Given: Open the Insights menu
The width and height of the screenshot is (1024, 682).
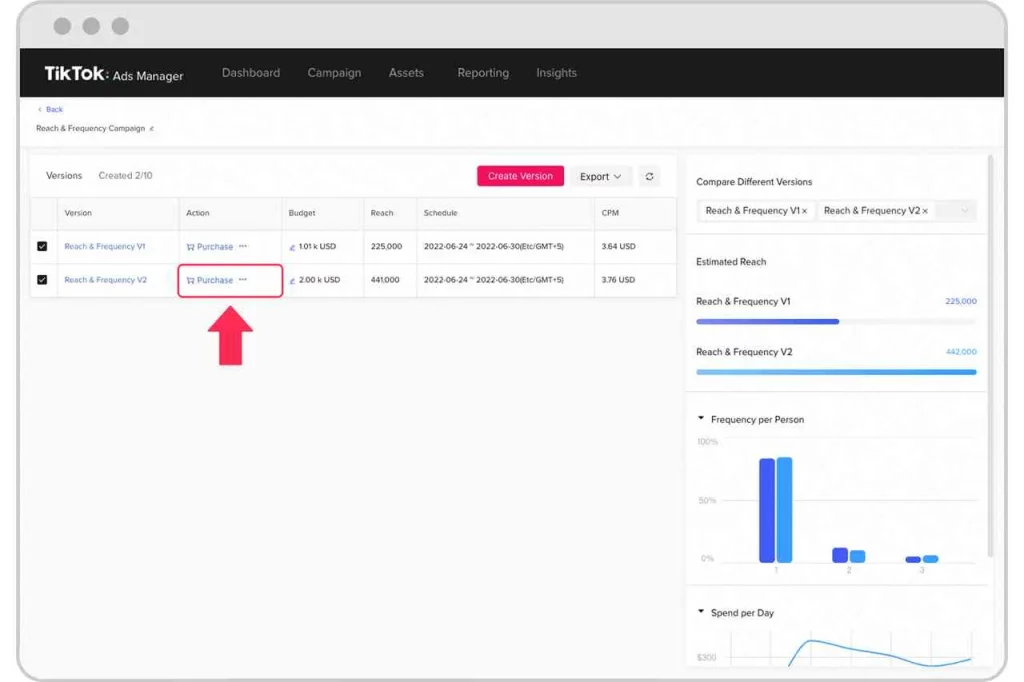Looking at the screenshot, I should click(x=556, y=73).
